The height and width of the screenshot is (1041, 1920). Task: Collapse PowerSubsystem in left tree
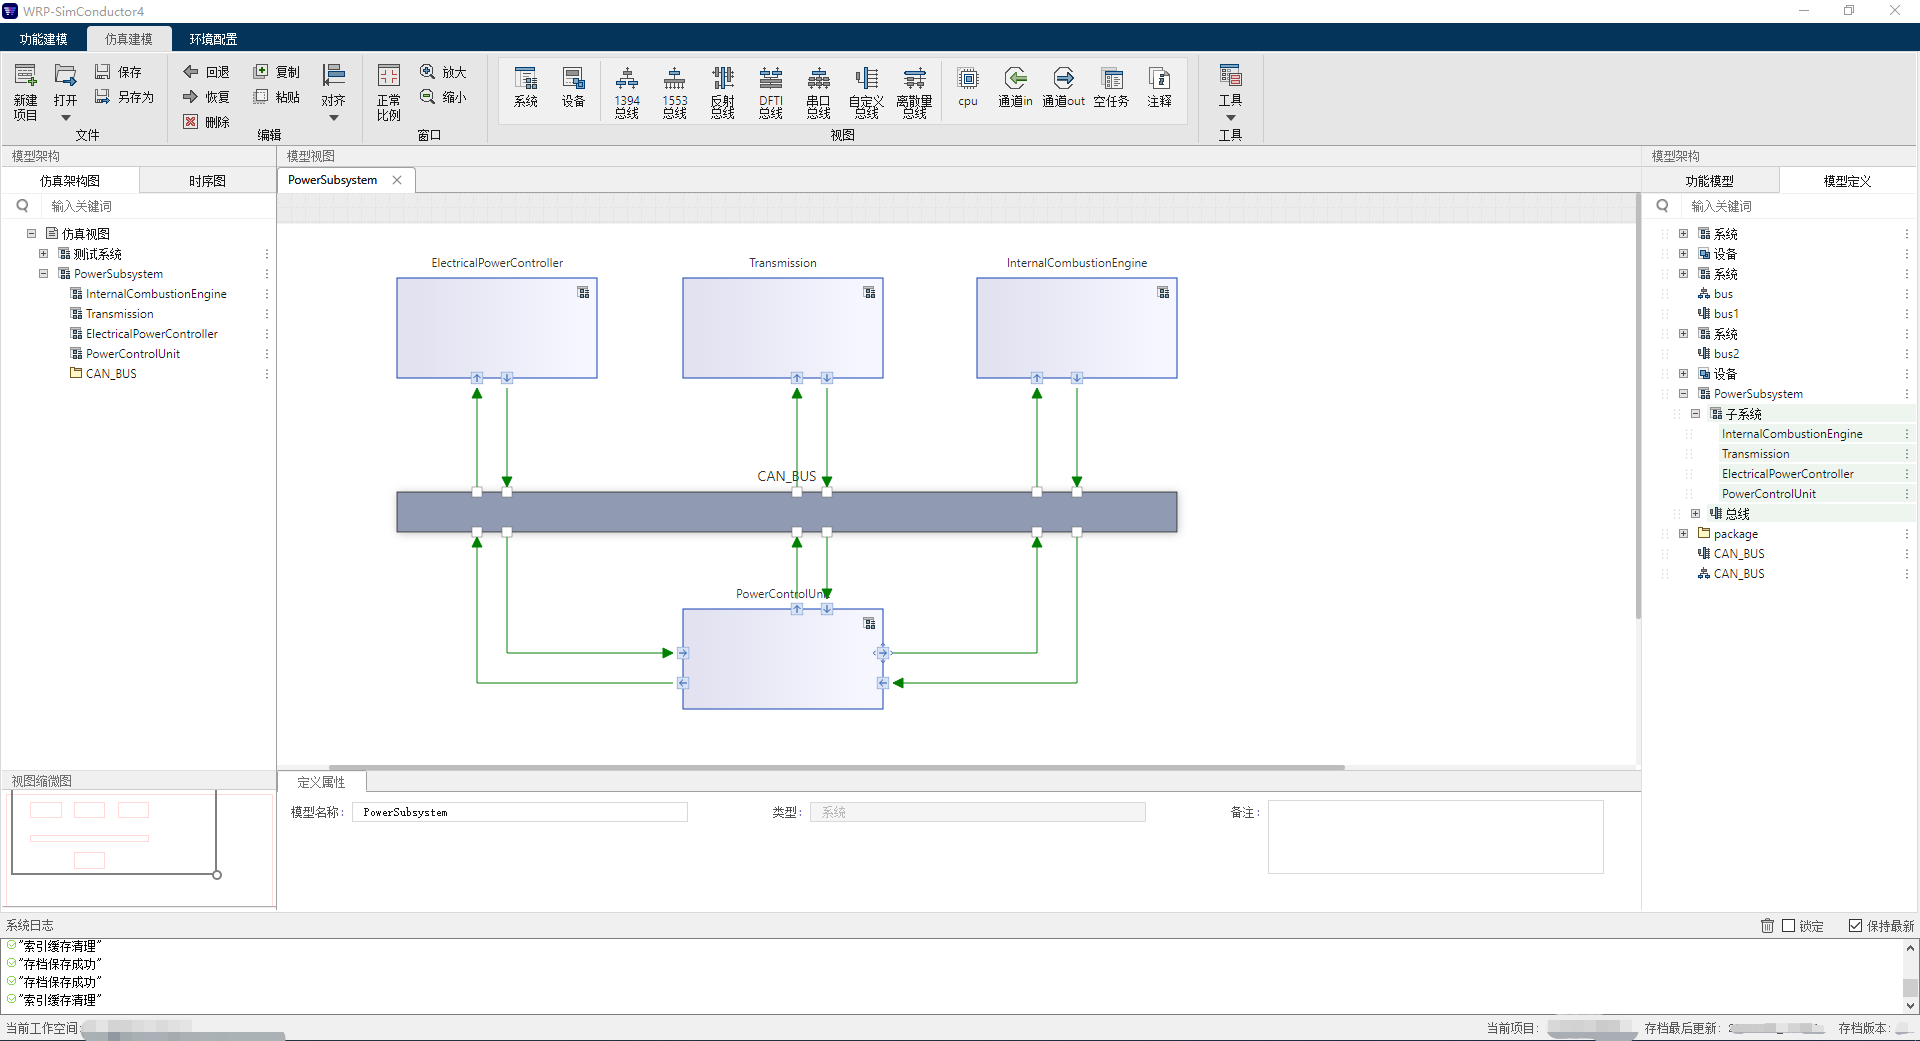[43, 274]
